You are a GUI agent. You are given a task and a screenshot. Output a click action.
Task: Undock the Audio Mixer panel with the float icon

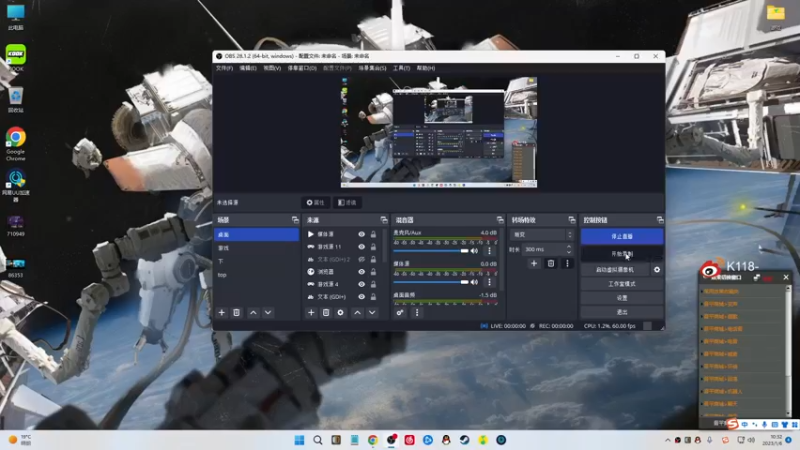[500, 220]
